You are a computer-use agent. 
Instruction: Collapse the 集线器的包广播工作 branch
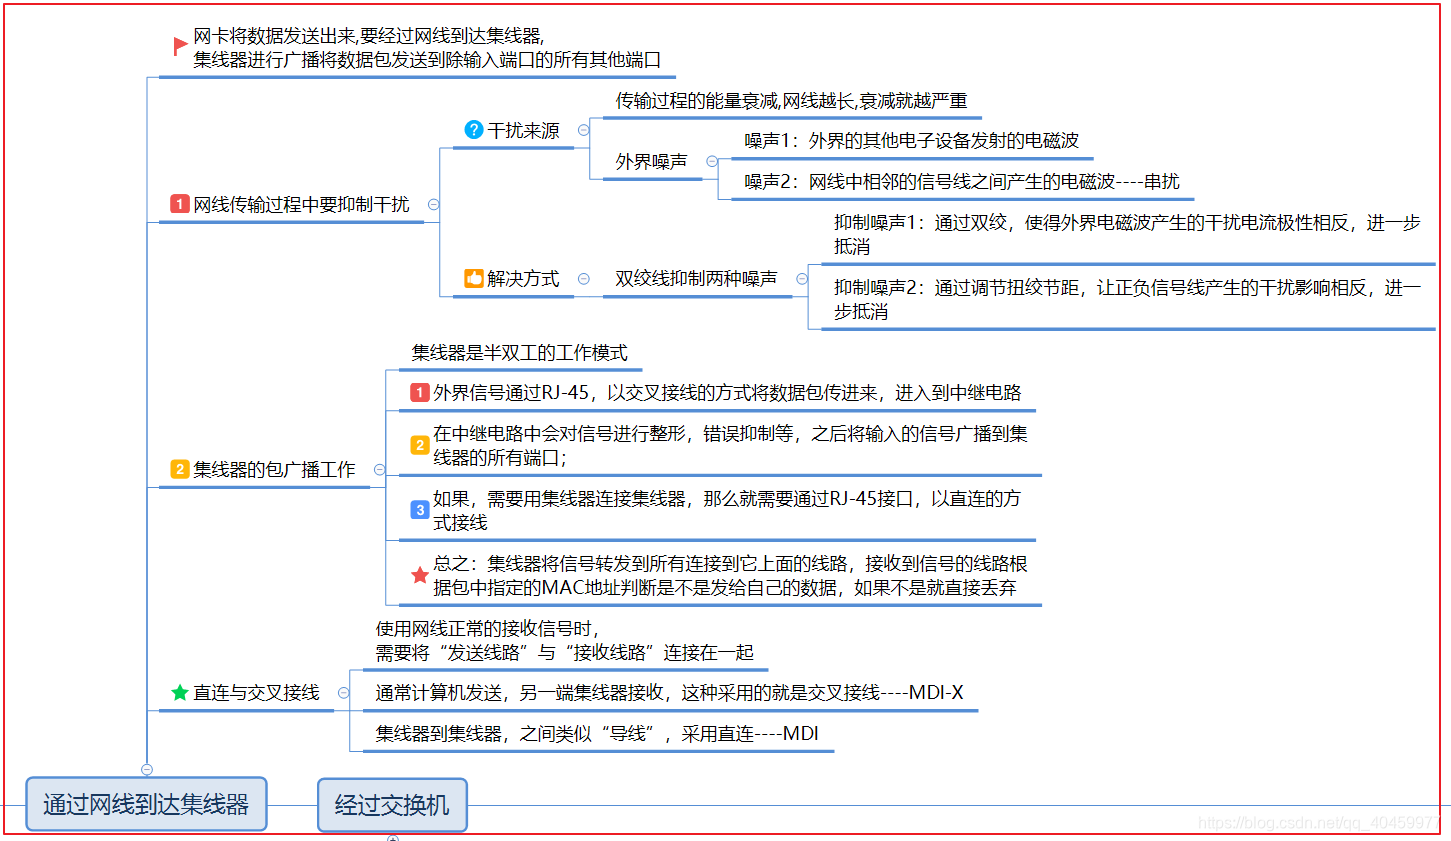(380, 469)
